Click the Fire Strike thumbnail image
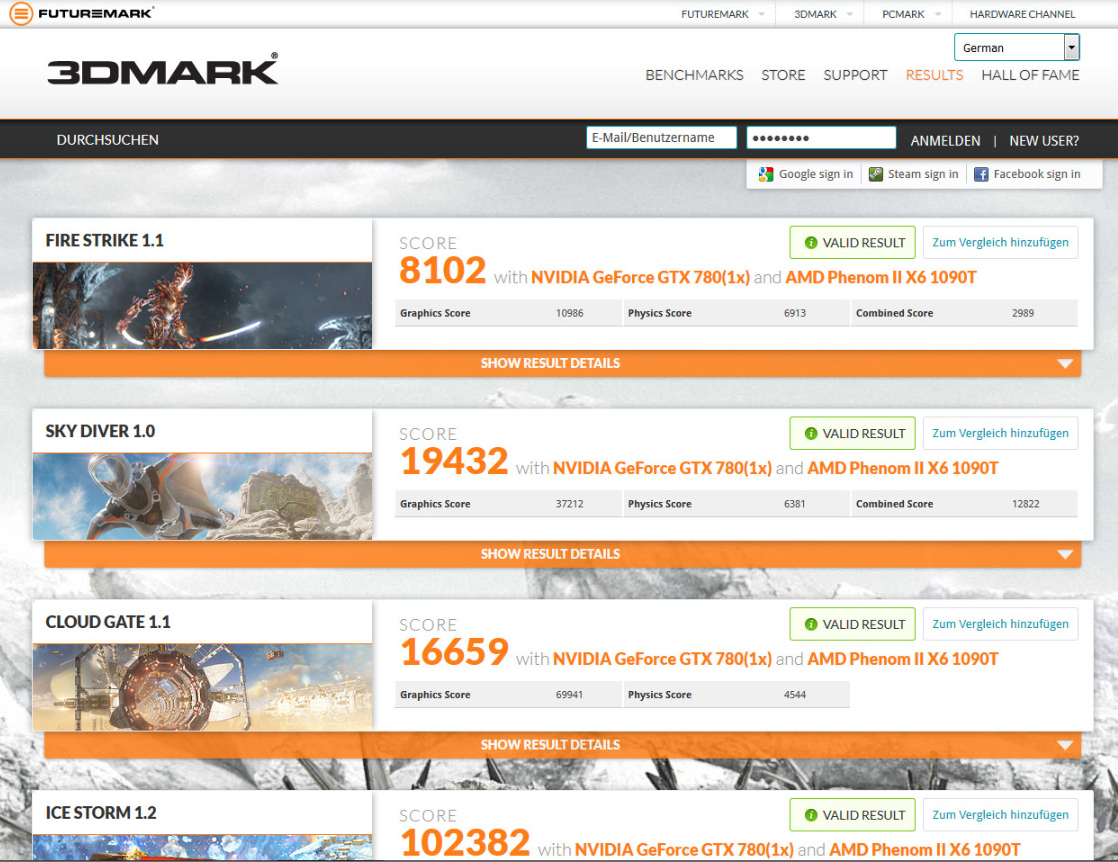 point(202,305)
